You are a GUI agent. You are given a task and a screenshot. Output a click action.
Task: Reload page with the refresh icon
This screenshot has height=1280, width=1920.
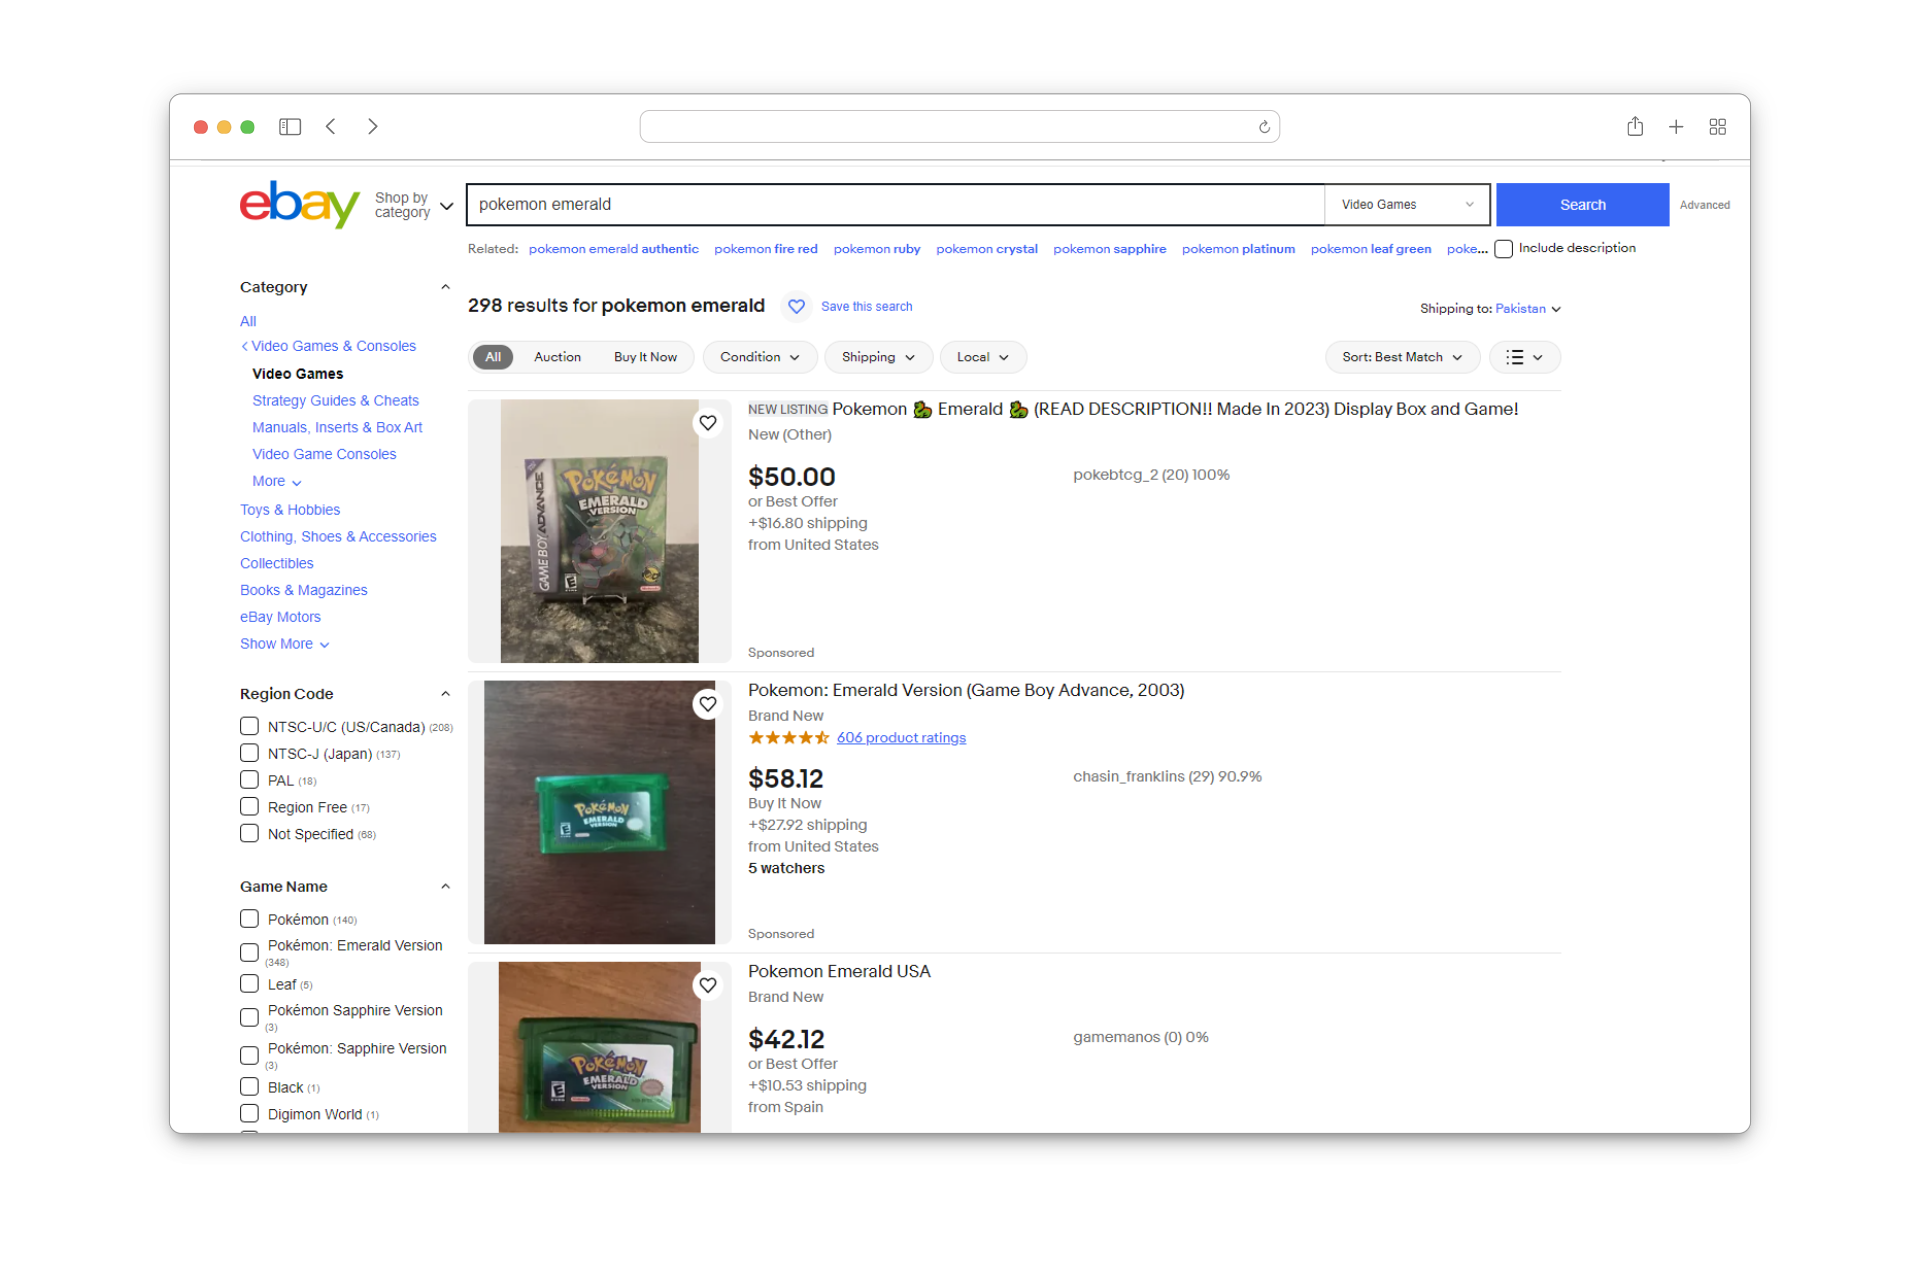tap(1264, 127)
